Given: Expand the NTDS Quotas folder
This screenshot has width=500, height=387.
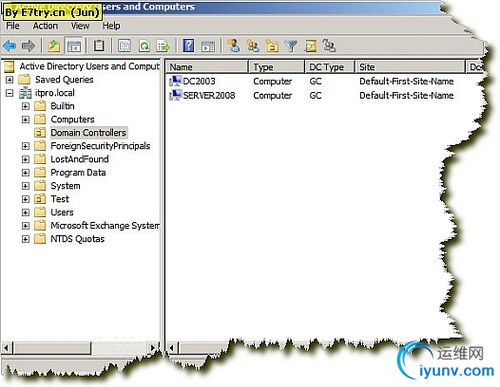Looking at the screenshot, I should pos(25,239).
